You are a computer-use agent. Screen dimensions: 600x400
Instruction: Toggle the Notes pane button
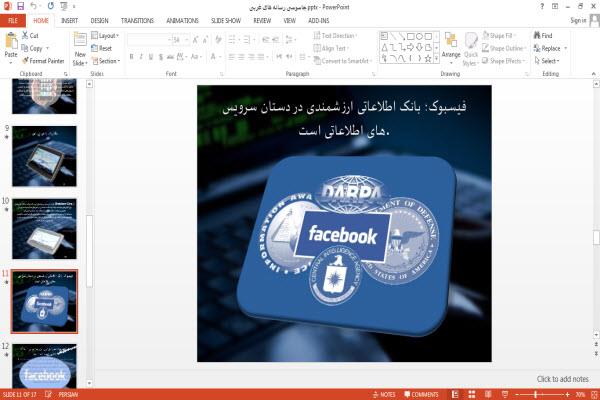[x=384, y=394]
